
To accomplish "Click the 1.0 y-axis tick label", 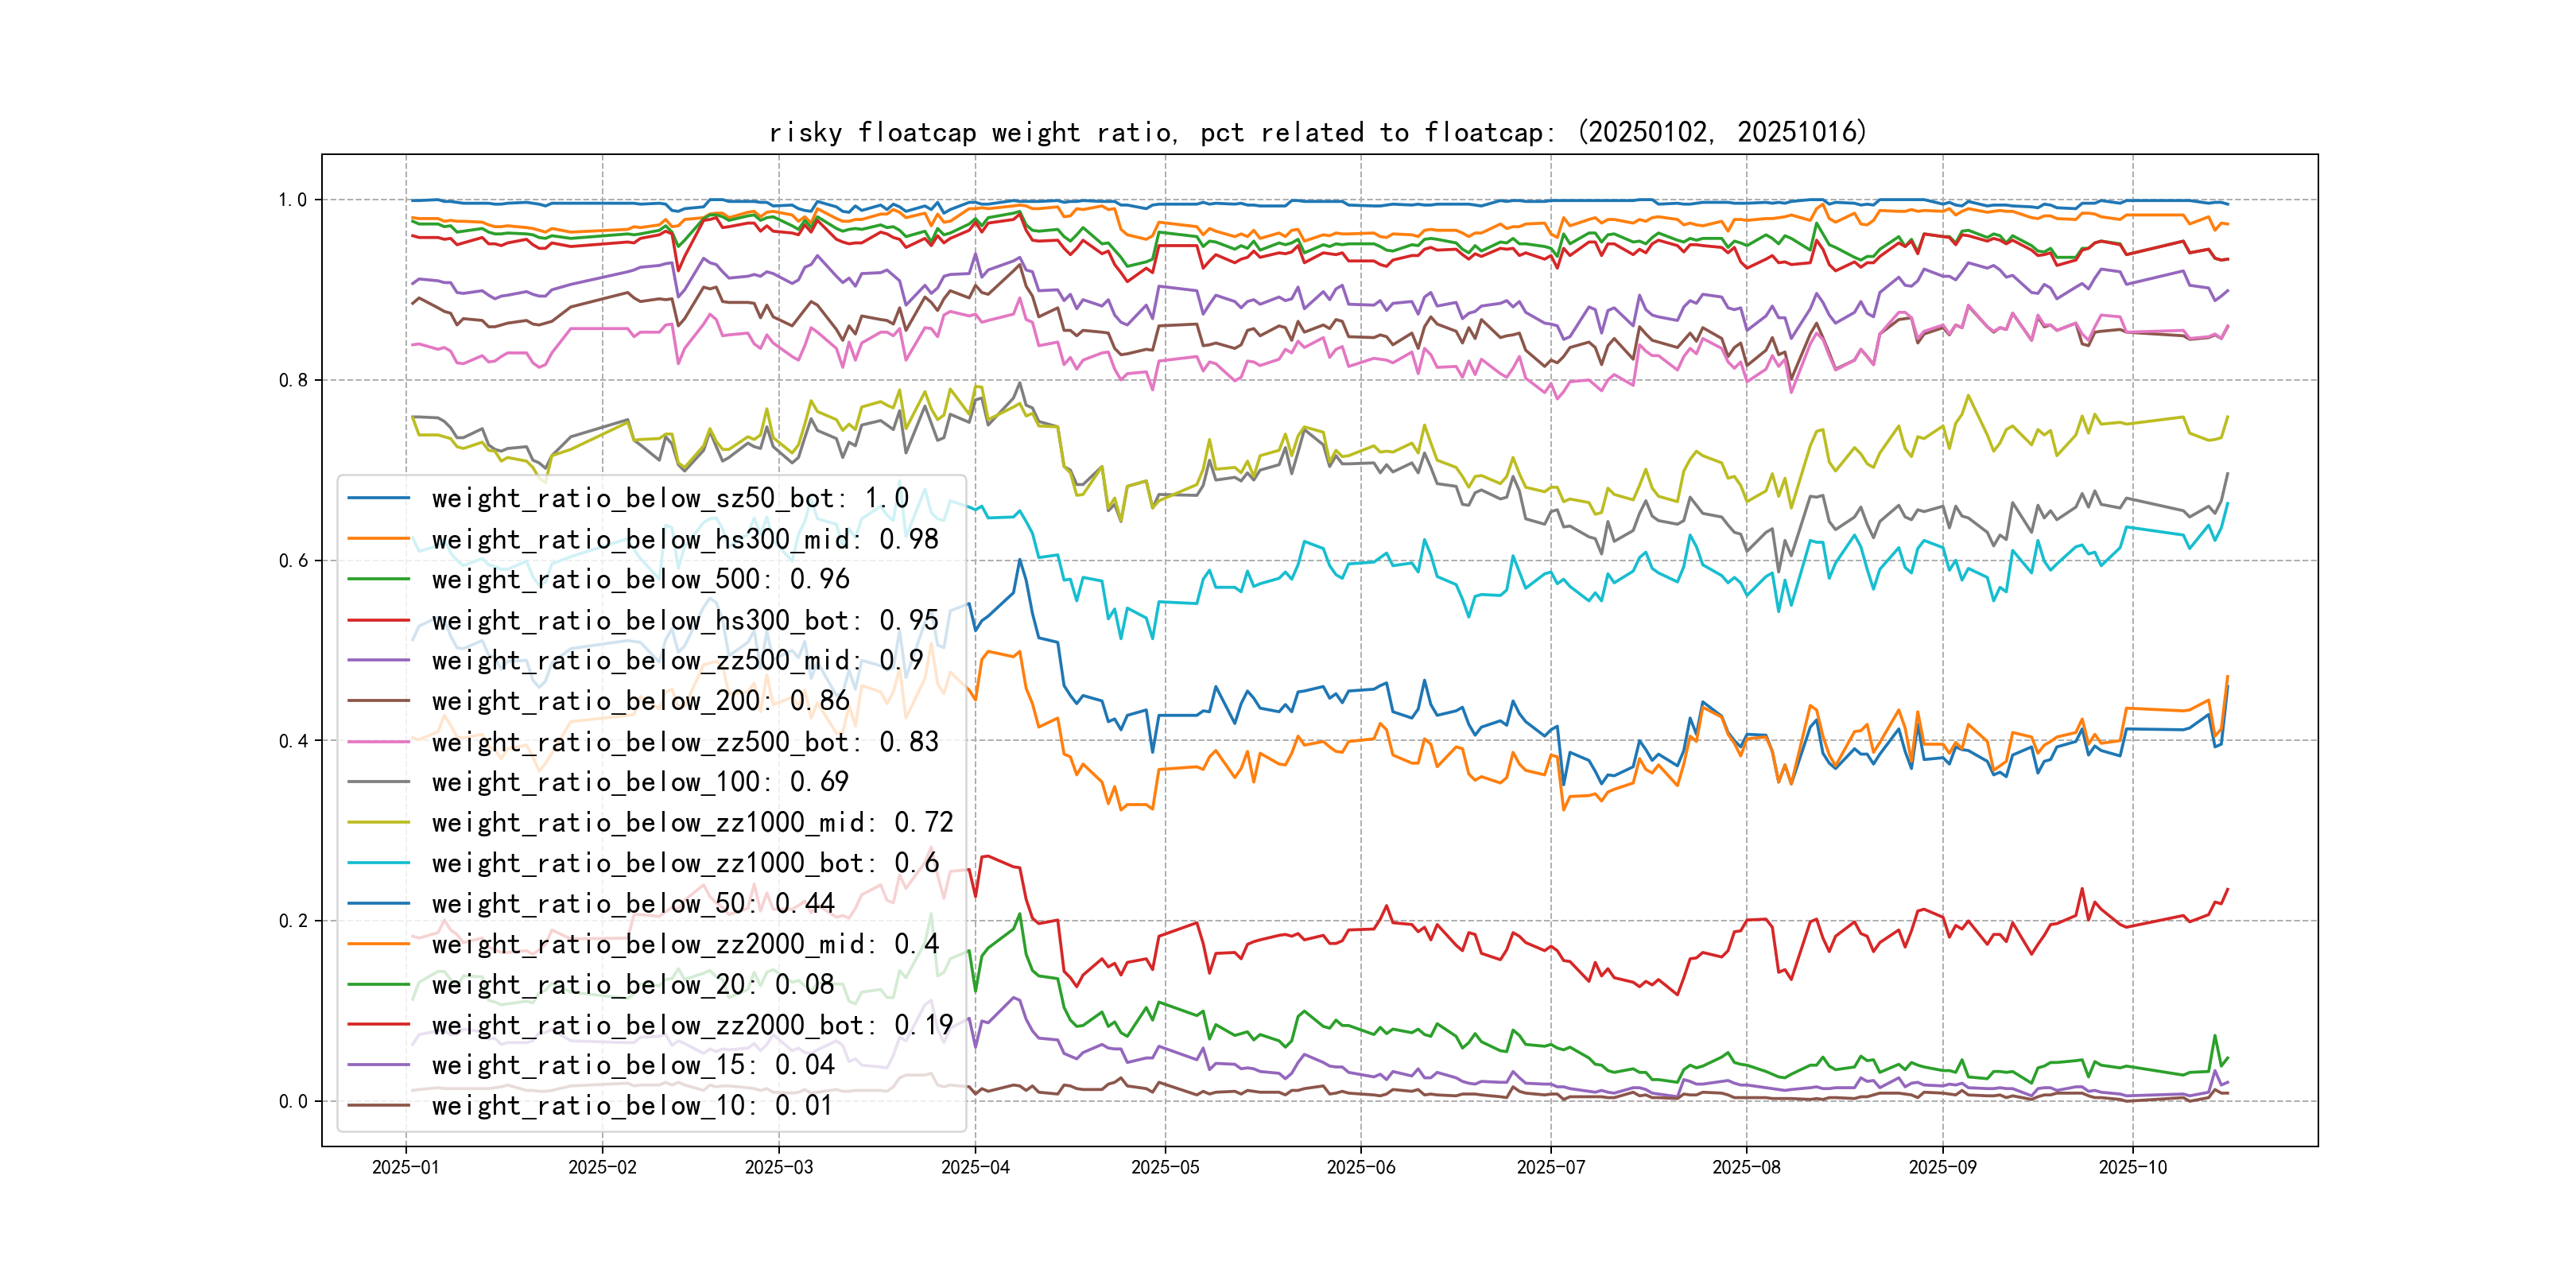I will (293, 200).
